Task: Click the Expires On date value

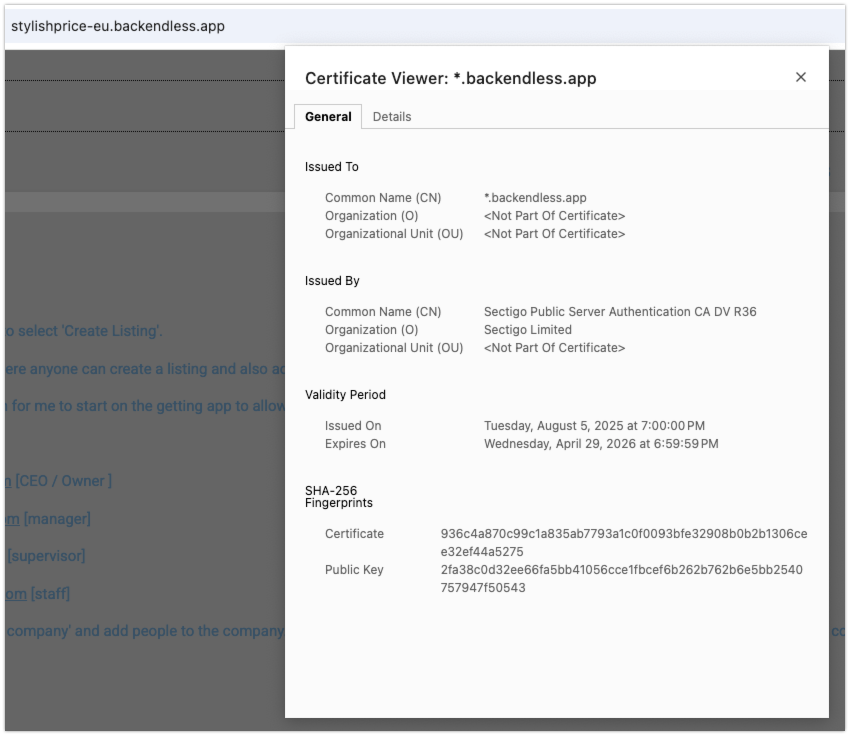Action: click(x=600, y=444)
